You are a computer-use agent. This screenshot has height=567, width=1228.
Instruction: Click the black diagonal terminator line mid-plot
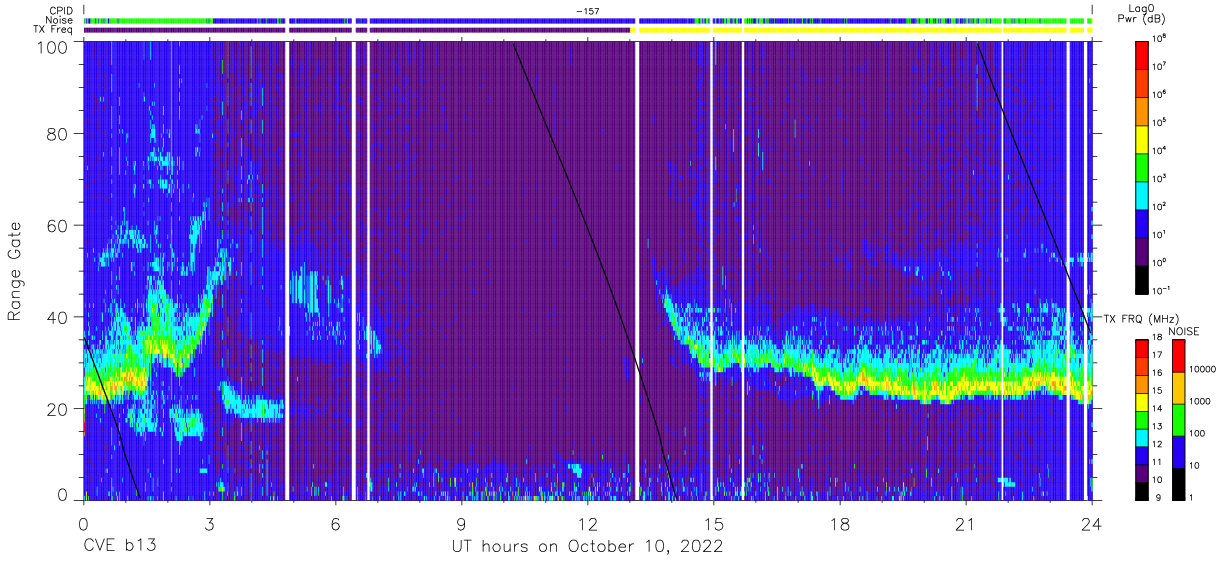595,270
